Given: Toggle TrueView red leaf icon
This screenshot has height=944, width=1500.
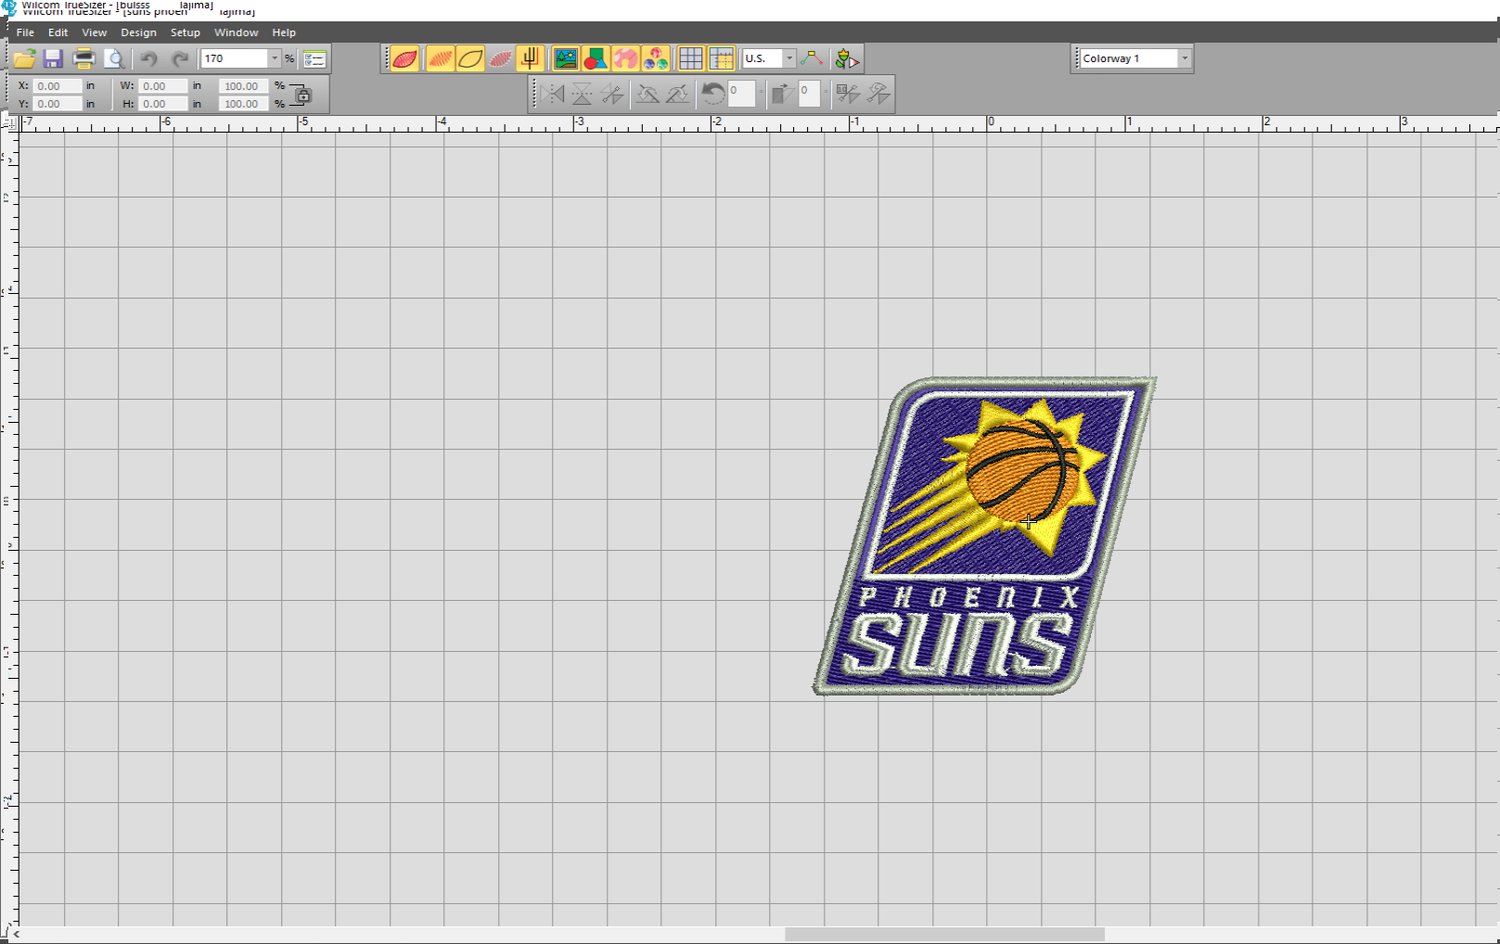Looking at the screenshot, I should pos(405,59).
